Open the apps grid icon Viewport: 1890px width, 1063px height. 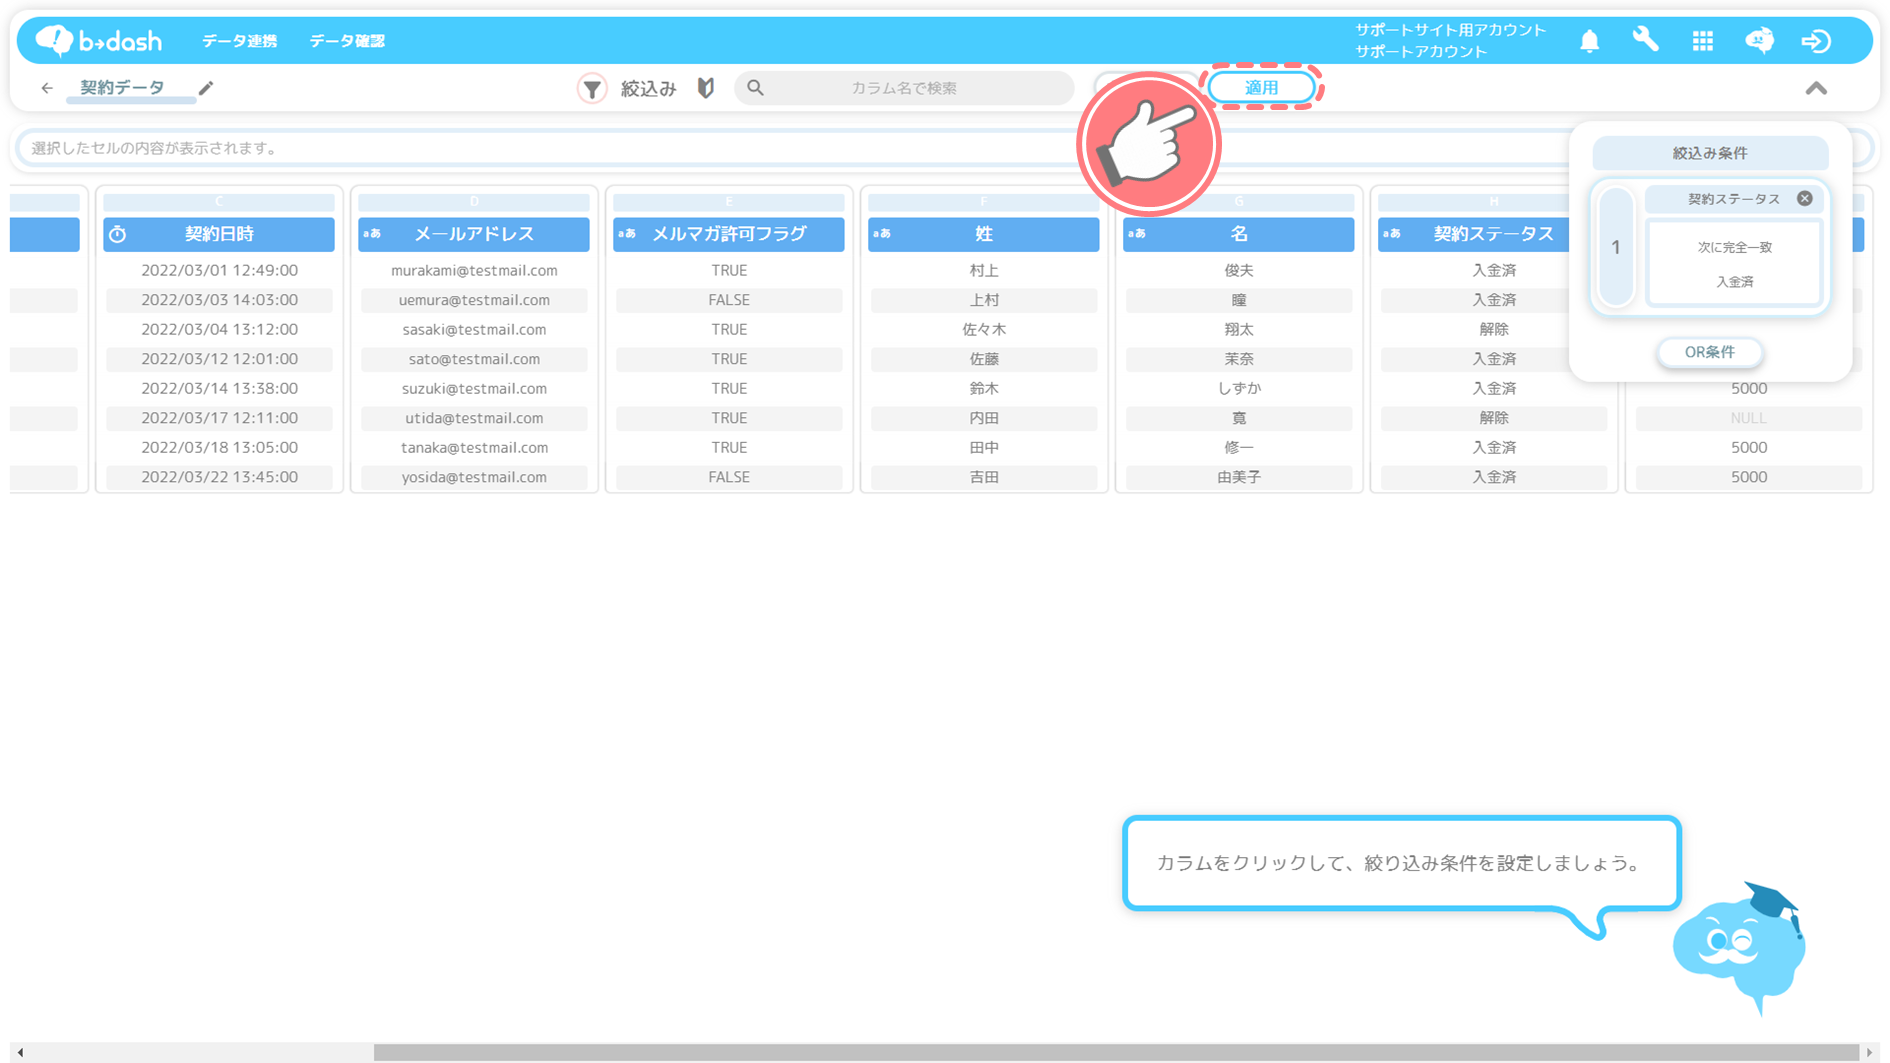point(1702,40)
